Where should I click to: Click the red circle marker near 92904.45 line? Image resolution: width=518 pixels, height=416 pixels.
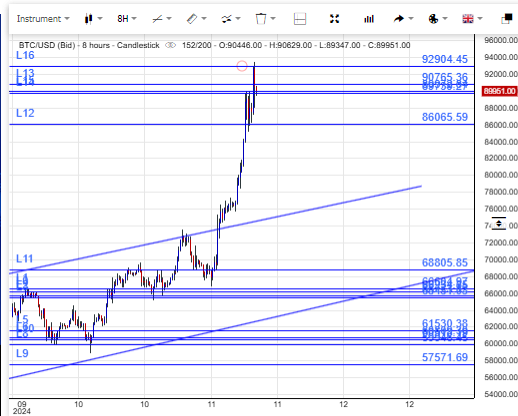pos(242,66)
